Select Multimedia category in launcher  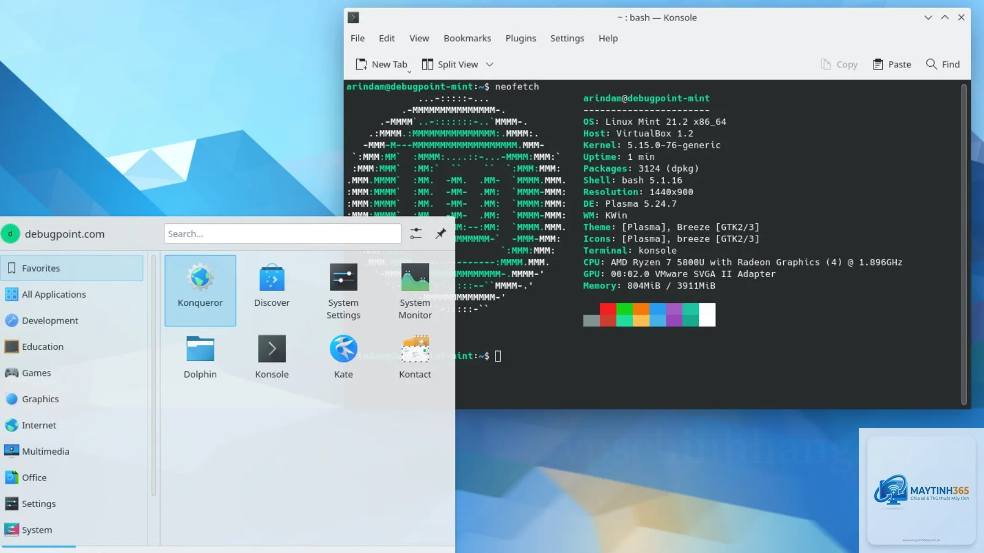click(x=72, y=451)
